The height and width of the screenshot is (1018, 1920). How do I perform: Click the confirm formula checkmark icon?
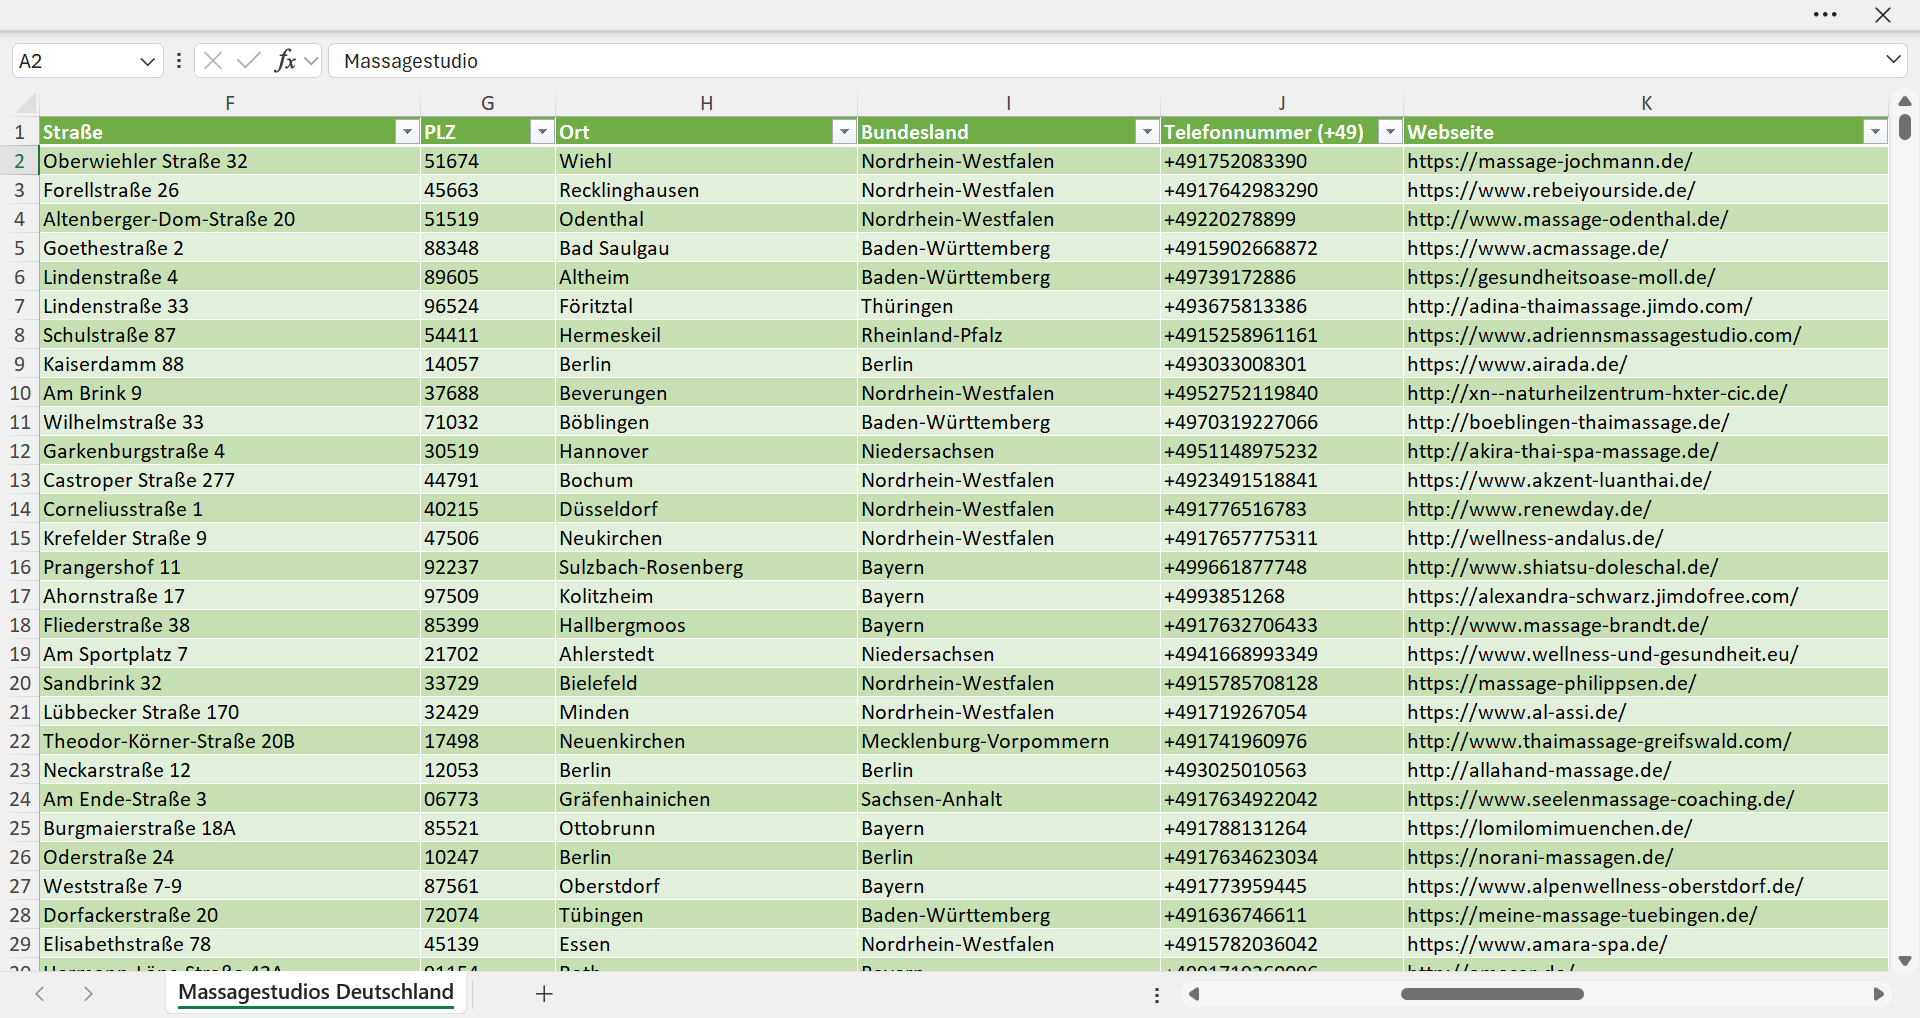pyautogui.click(x=249, y=61)
